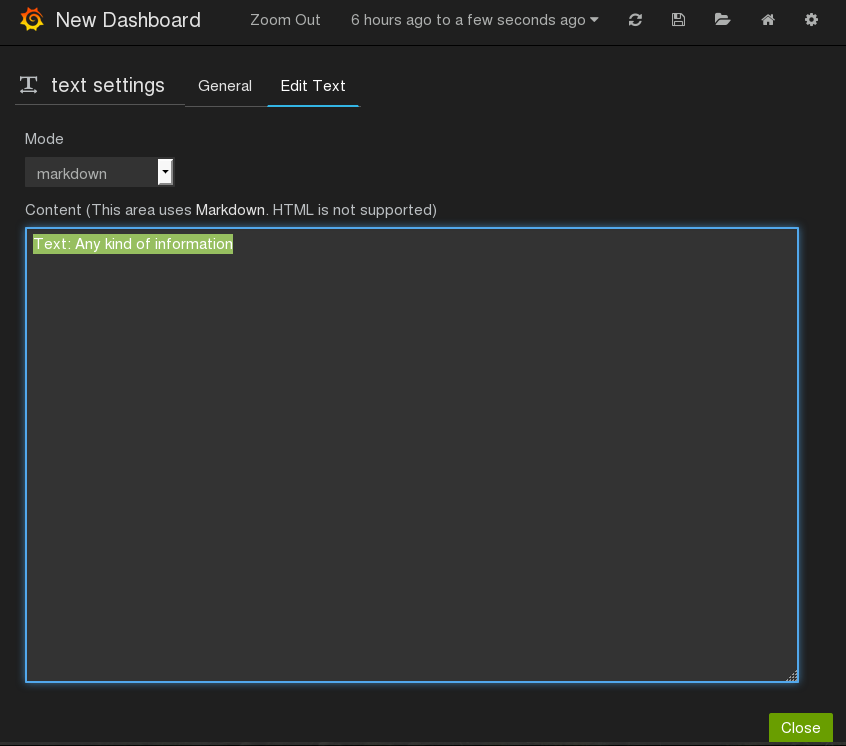Click the text panel type icon
846x746 pixels.
tap(30, 85)
